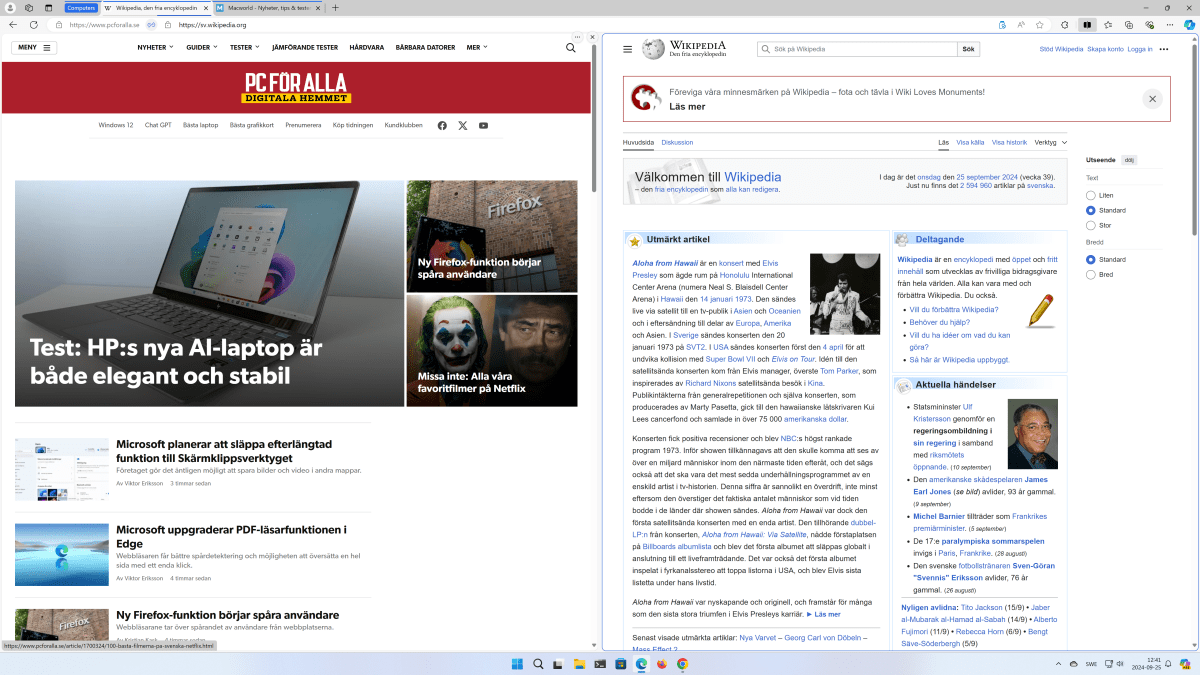The image size is (1200, 675).
Task: Open Microsoft Store from the taskbar
Action: click(621, 664)
